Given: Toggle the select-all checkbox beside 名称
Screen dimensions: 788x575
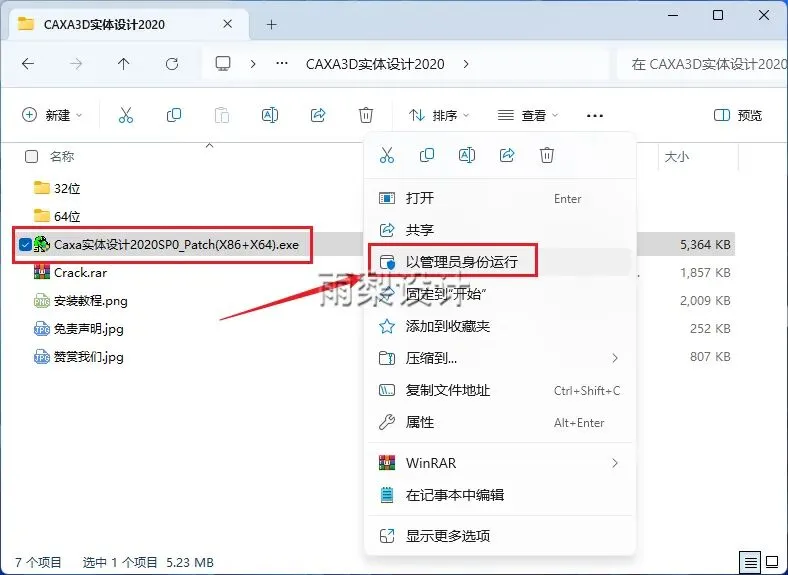Looking at the screenshot, I should [31, 157].
